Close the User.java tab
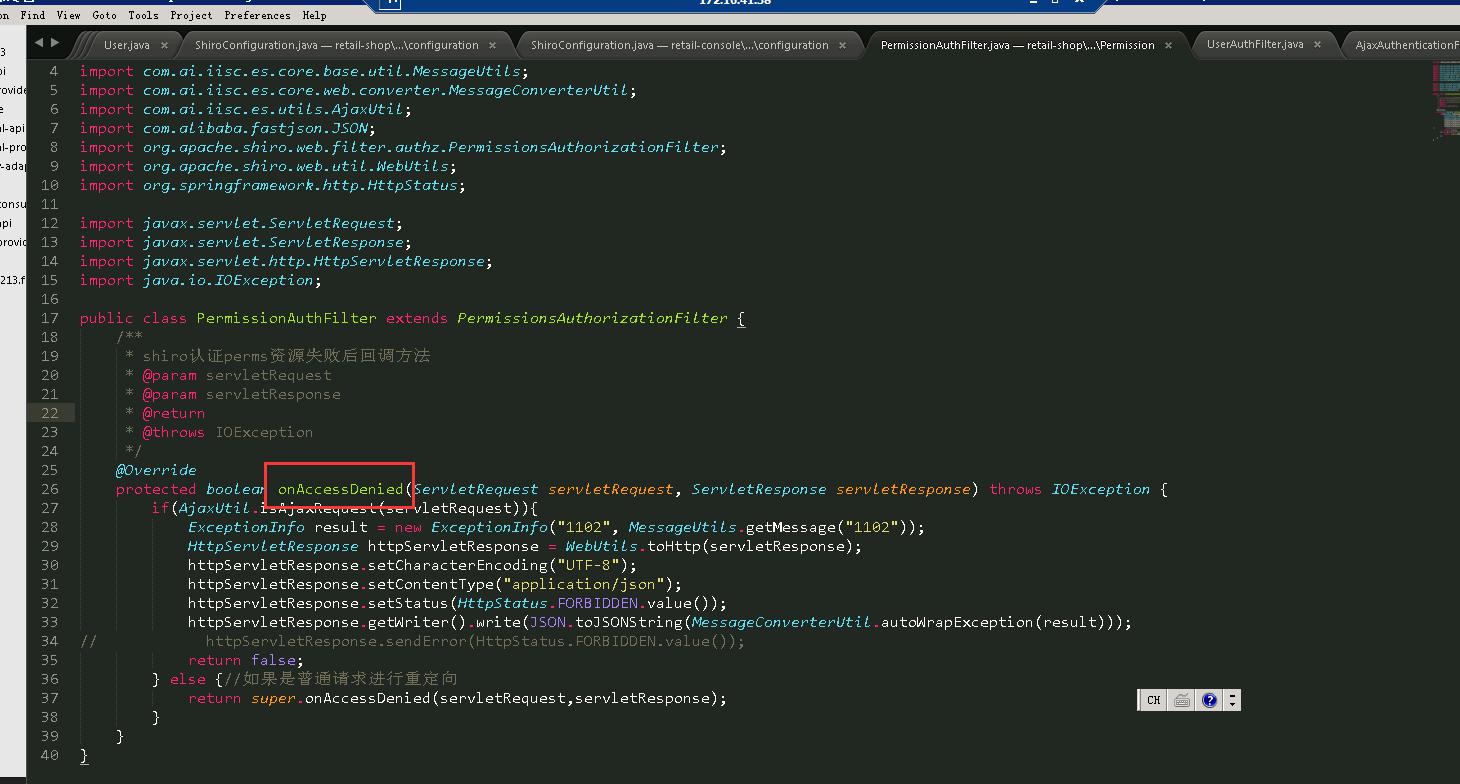Viewport: 1460px width, 784px height. (165, 45)
